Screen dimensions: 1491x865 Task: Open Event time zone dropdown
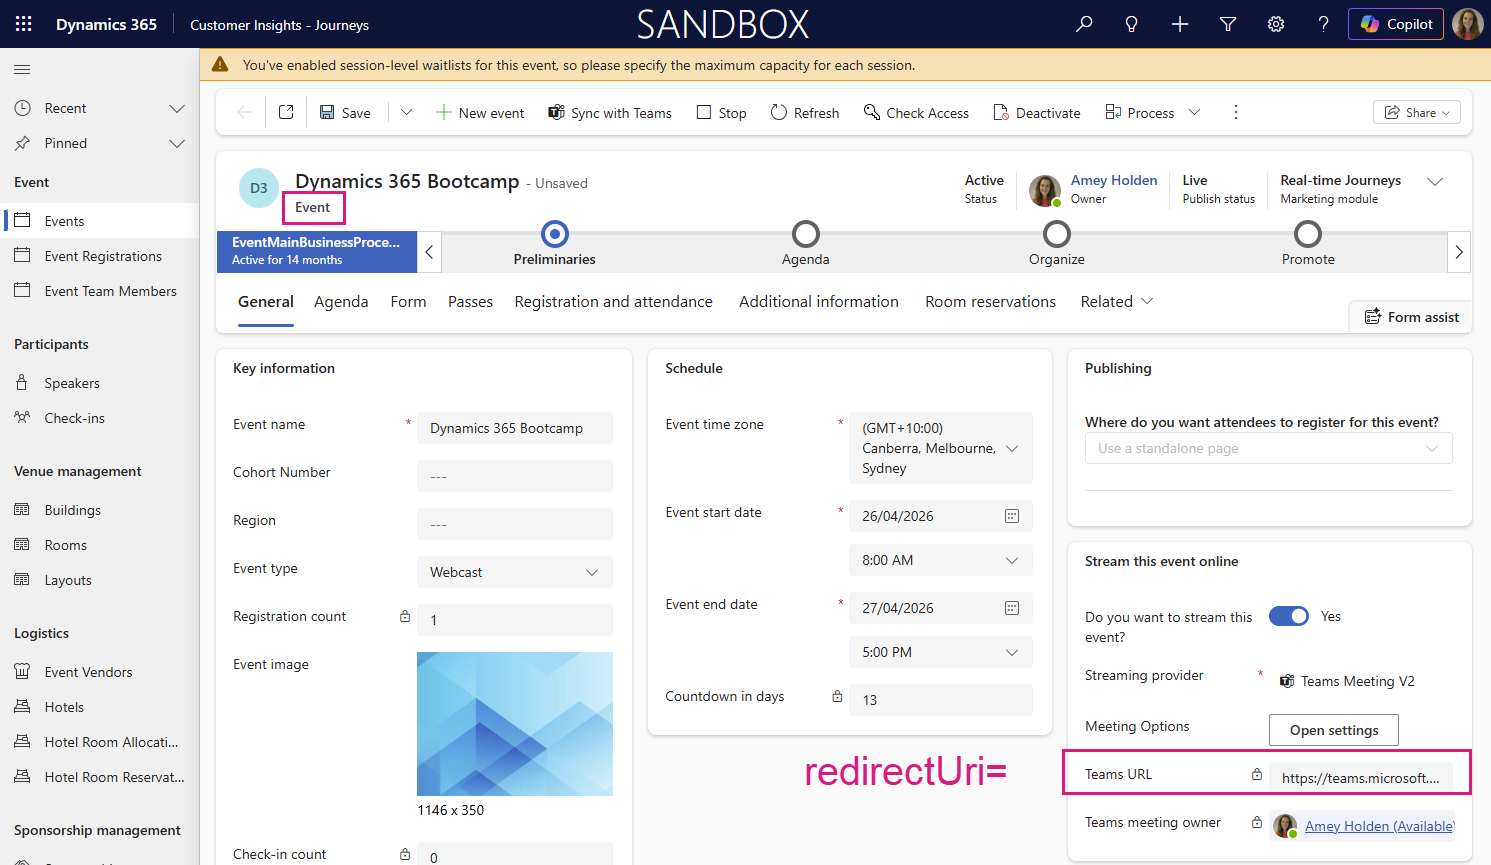click(x=941, y=448)
